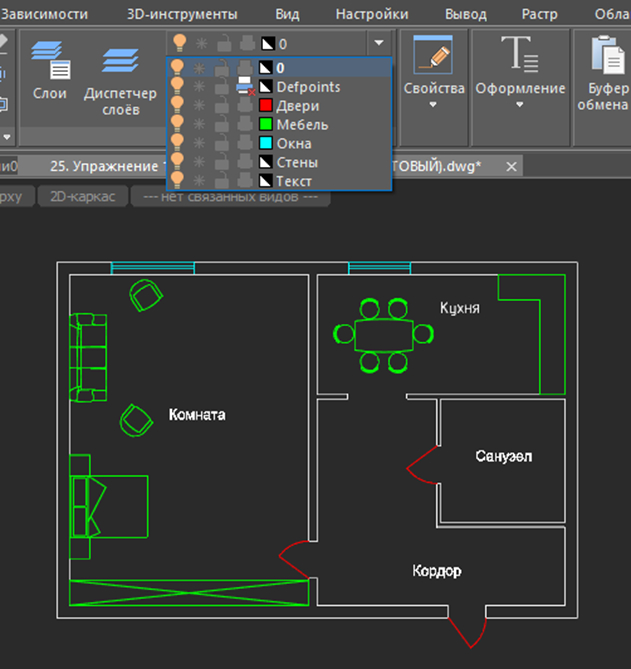This screenshot has width=631, height=669.
Task: Toggle freeze sun icon for Двери layer
Action: [x=200, y=106]
